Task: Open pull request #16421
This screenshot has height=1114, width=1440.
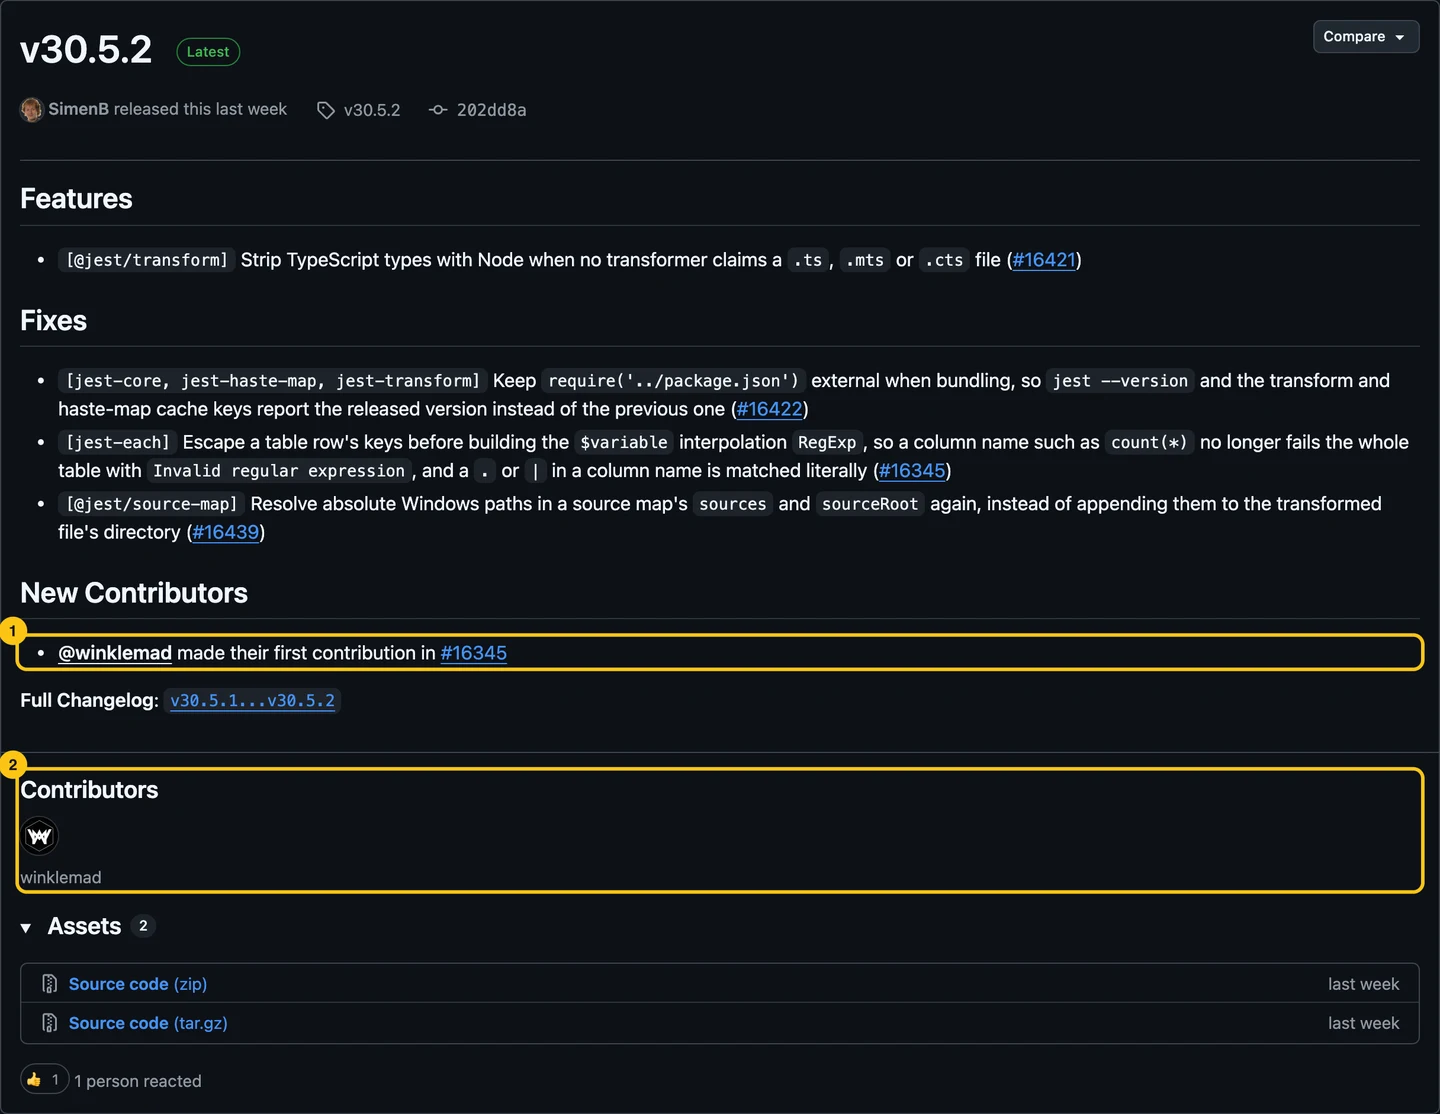Action: click(x=1044, y=260)
